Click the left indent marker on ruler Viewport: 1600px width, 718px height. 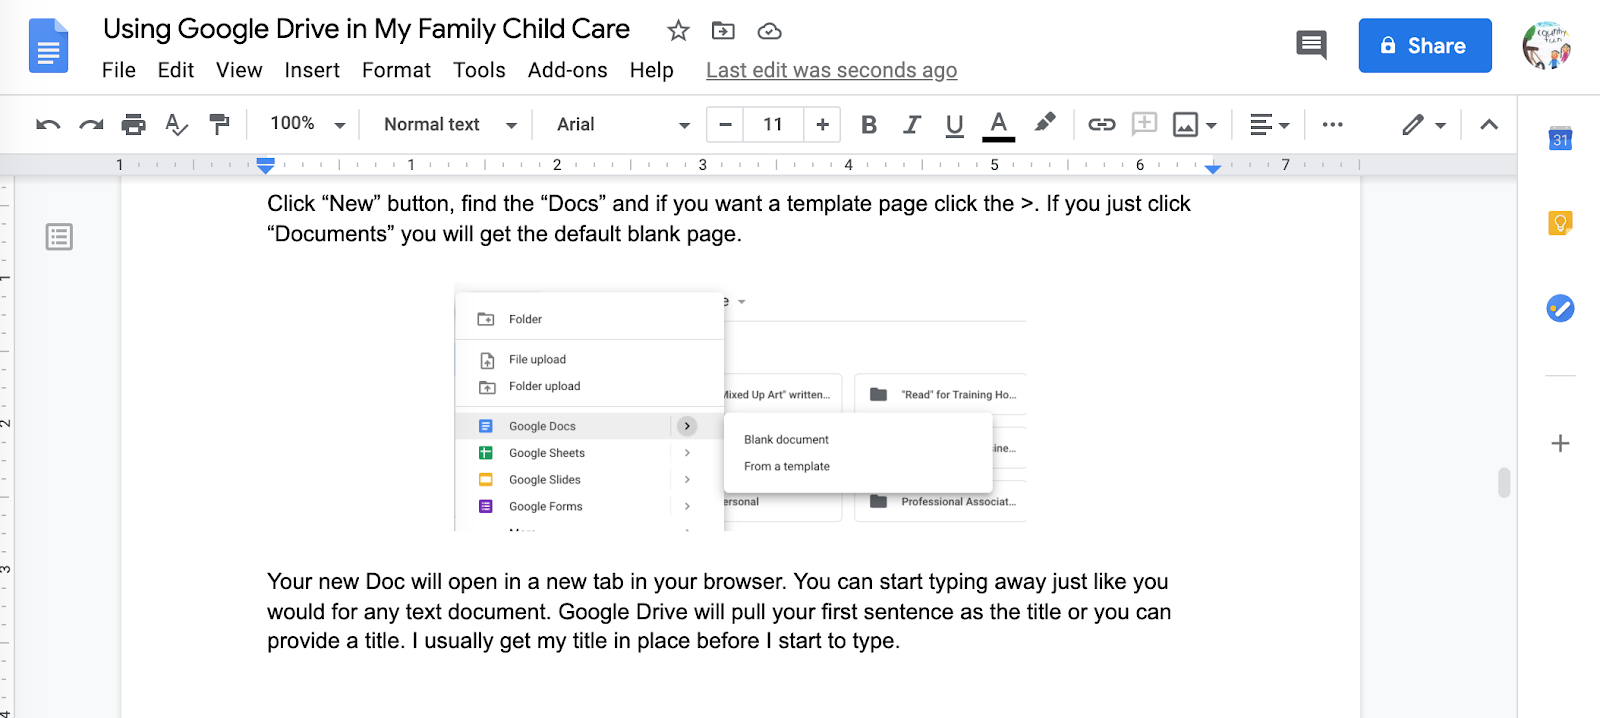pos(265,165)
